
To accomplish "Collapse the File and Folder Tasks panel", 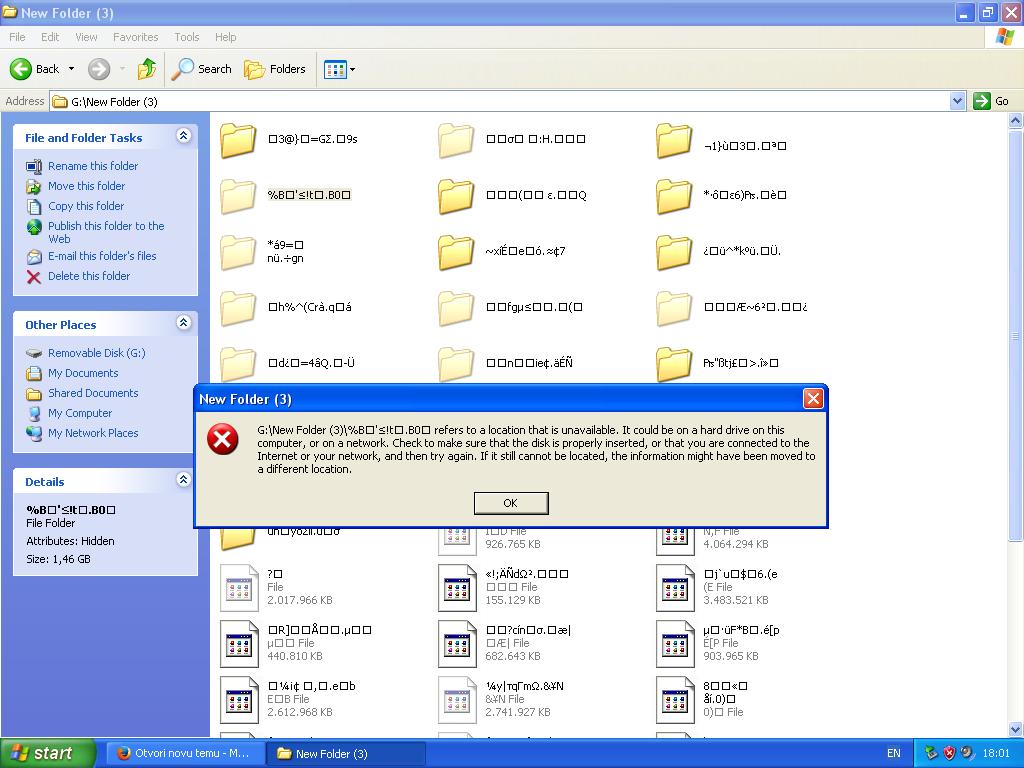I will (184, 136).
